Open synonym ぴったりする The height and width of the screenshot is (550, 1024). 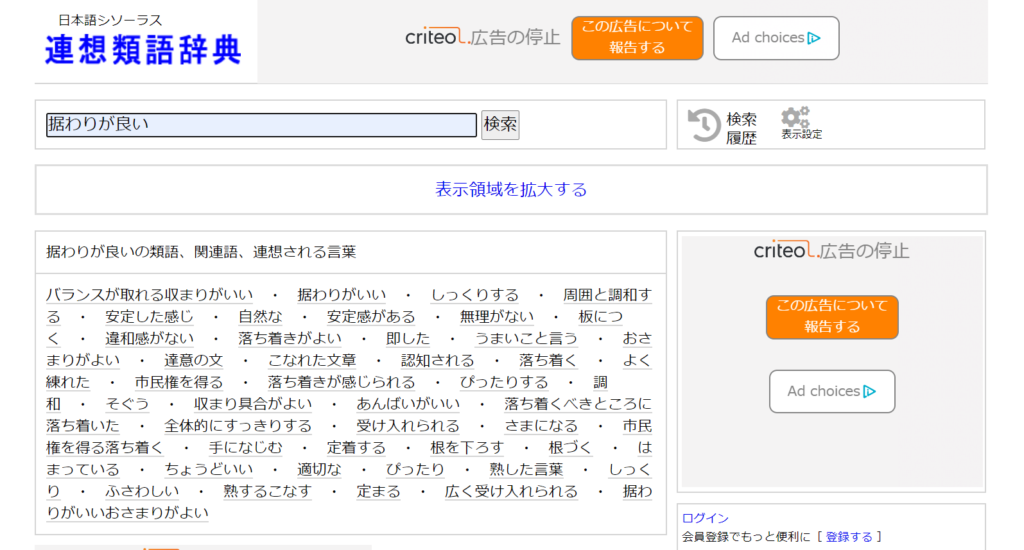[504, 382]
